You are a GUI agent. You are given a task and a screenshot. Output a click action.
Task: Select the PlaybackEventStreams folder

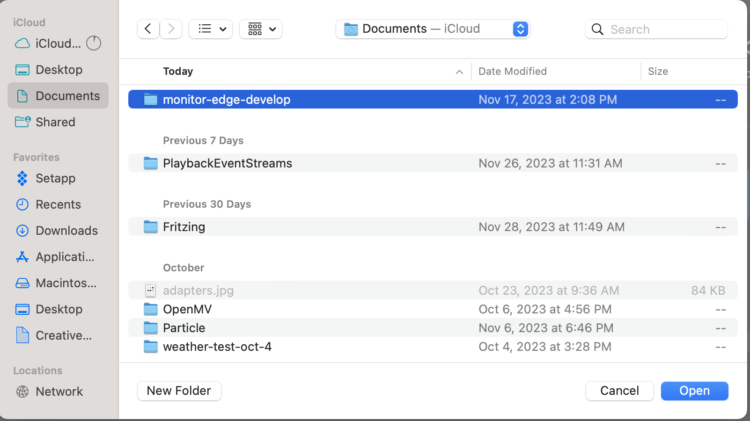227,163
